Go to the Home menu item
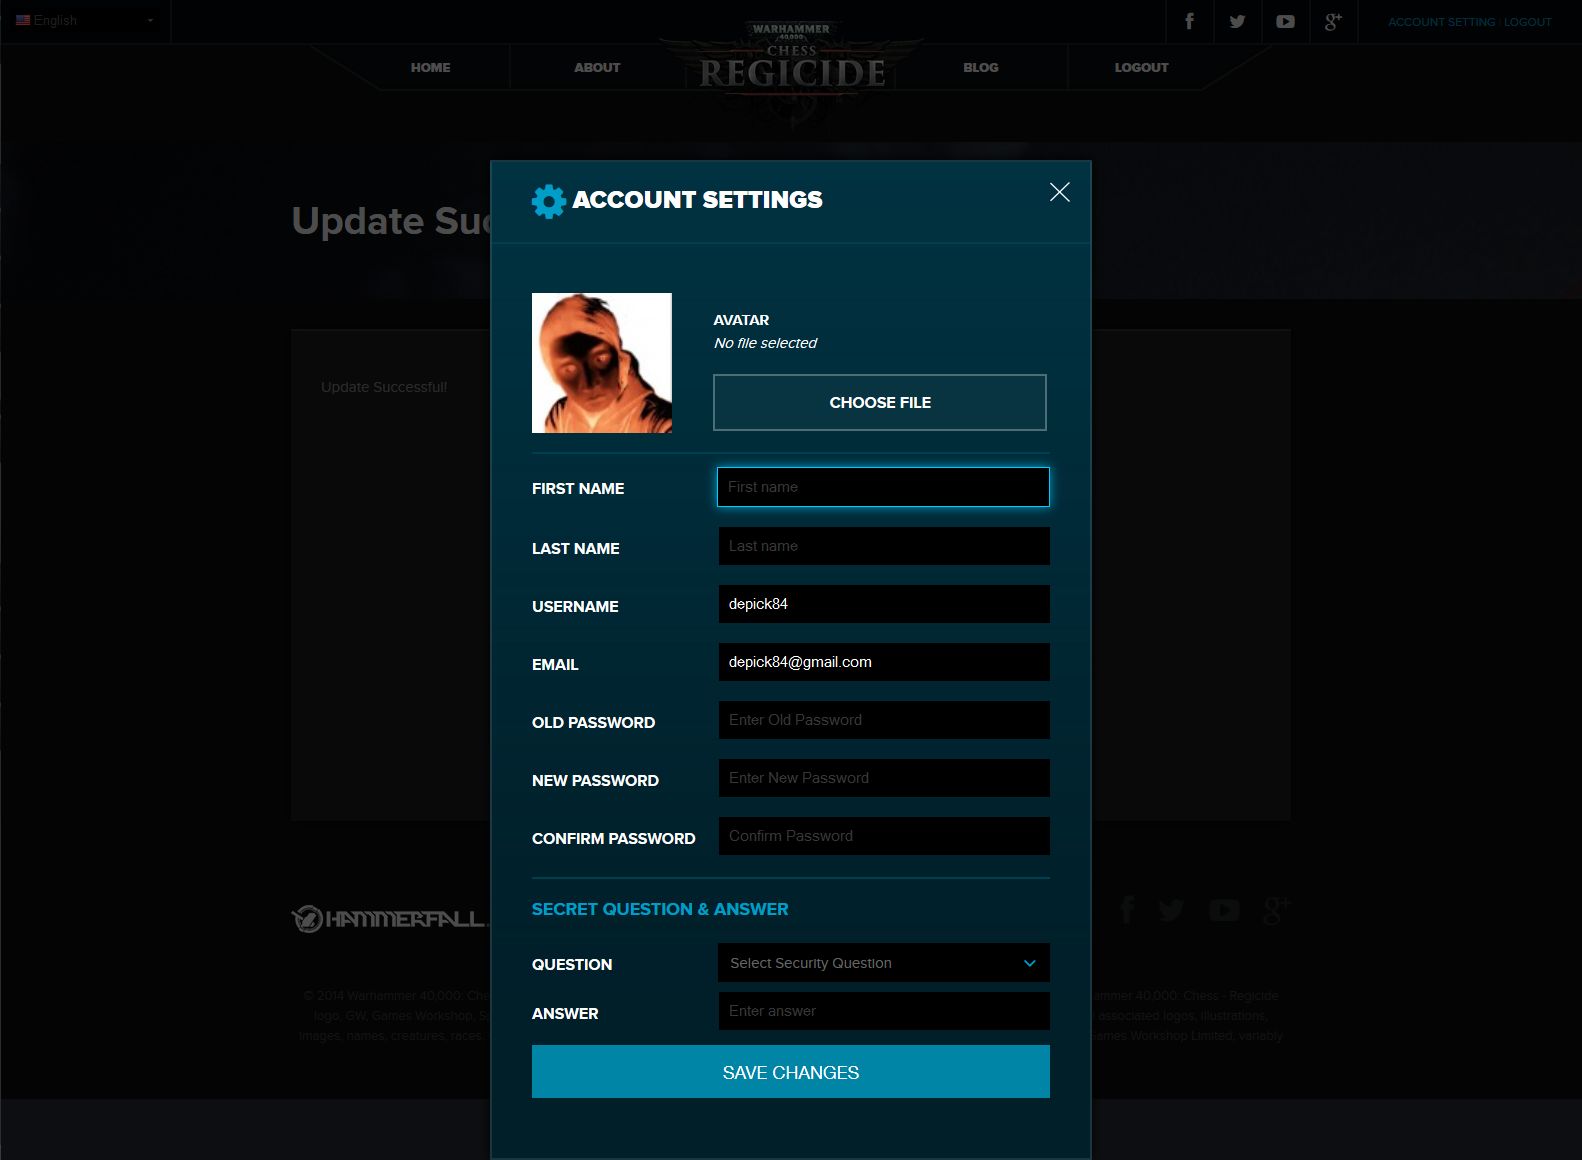The width and height of the screenshot is (1582, 1160). pyautogui.click(x=430, y=68)
